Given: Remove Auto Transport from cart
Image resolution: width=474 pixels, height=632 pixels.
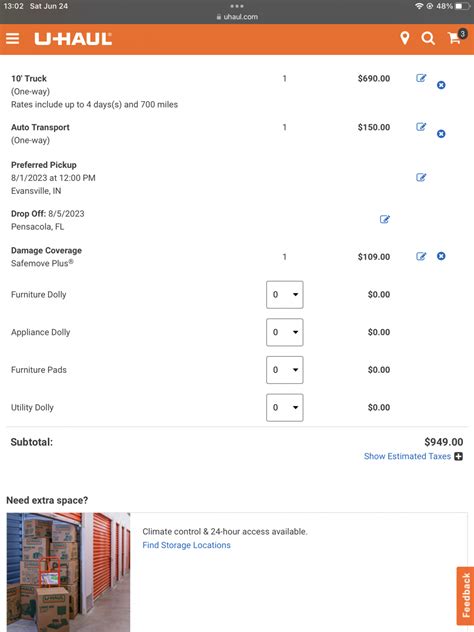Looking at the screenshot, I should [x=441, y=134].
